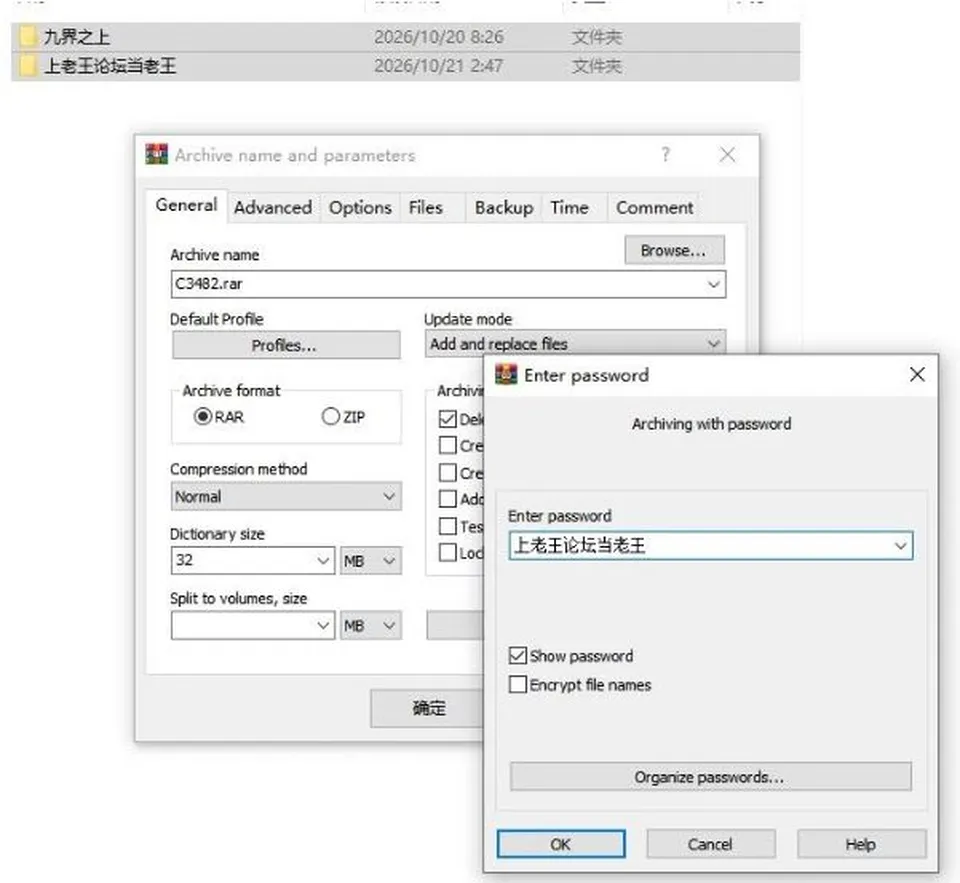960x883 pixels.
Task: Close the Enter password dialog
Action: pyautogui.click(x=917, y=374)
